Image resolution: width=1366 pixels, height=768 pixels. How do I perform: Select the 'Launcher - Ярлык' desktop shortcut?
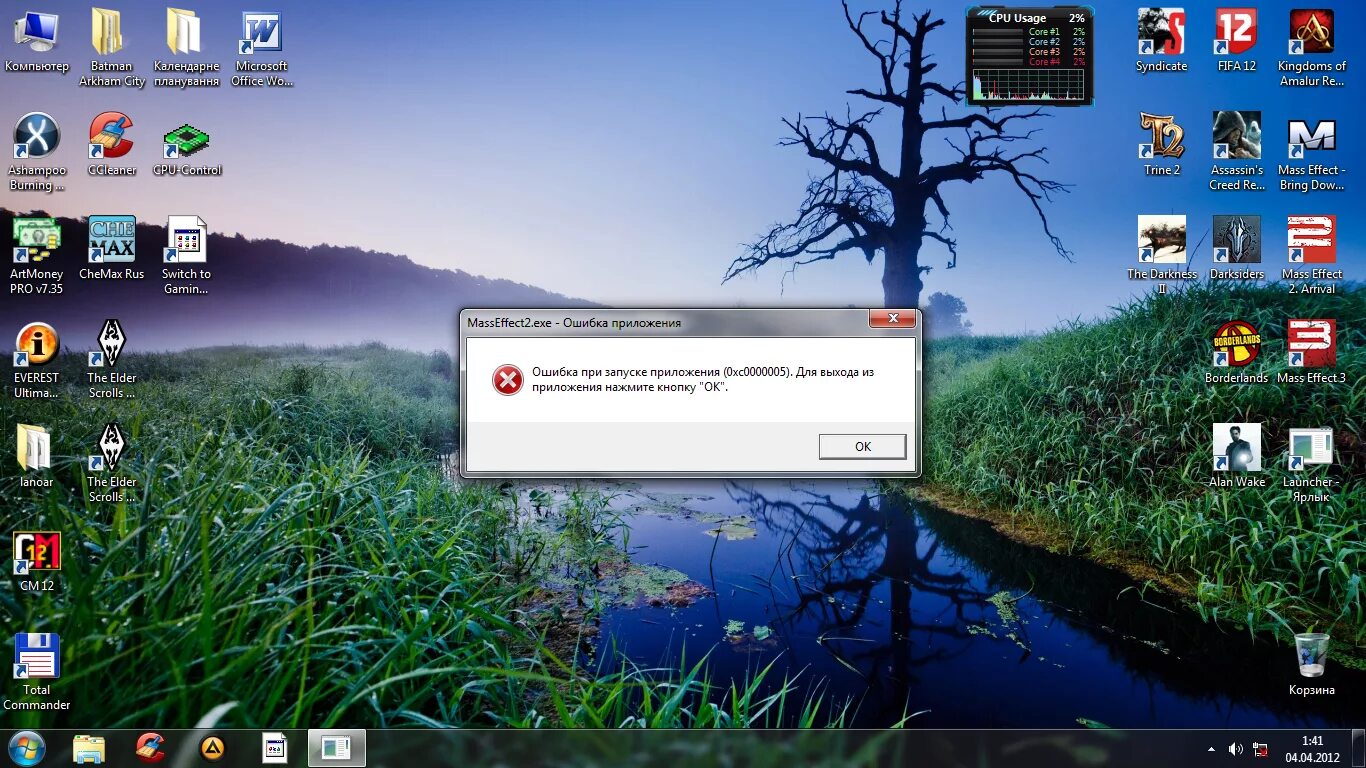click(x=1312, y=464)
